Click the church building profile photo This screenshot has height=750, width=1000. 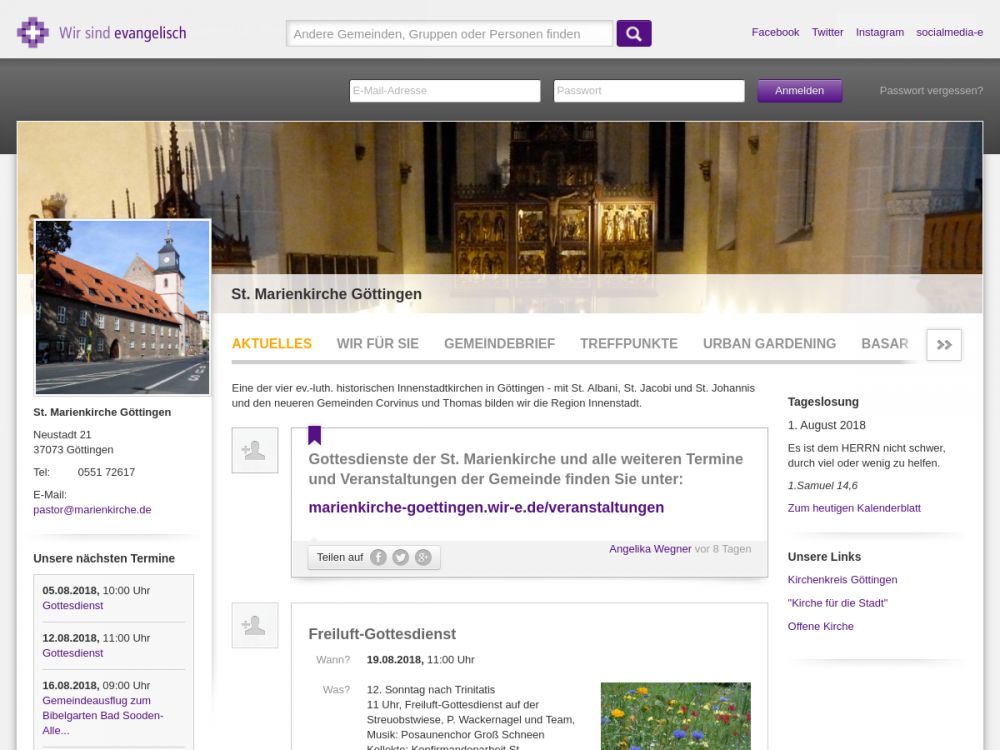pyautogui.click(x=123, y=307)
